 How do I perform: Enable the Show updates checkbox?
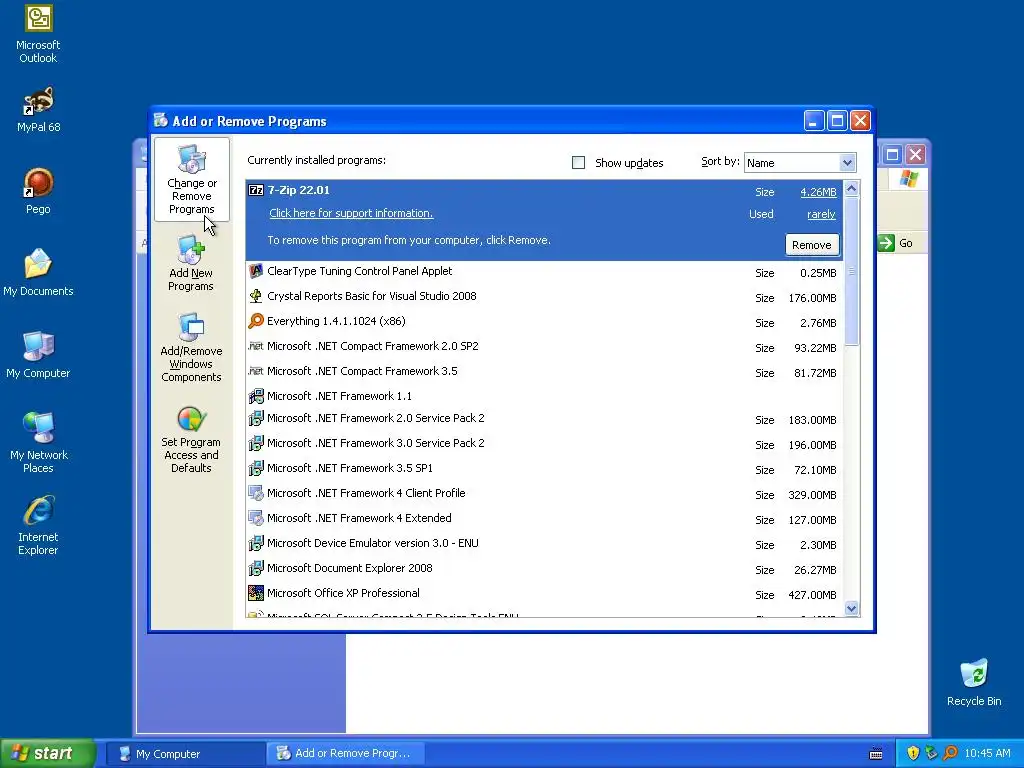point(579,163)
